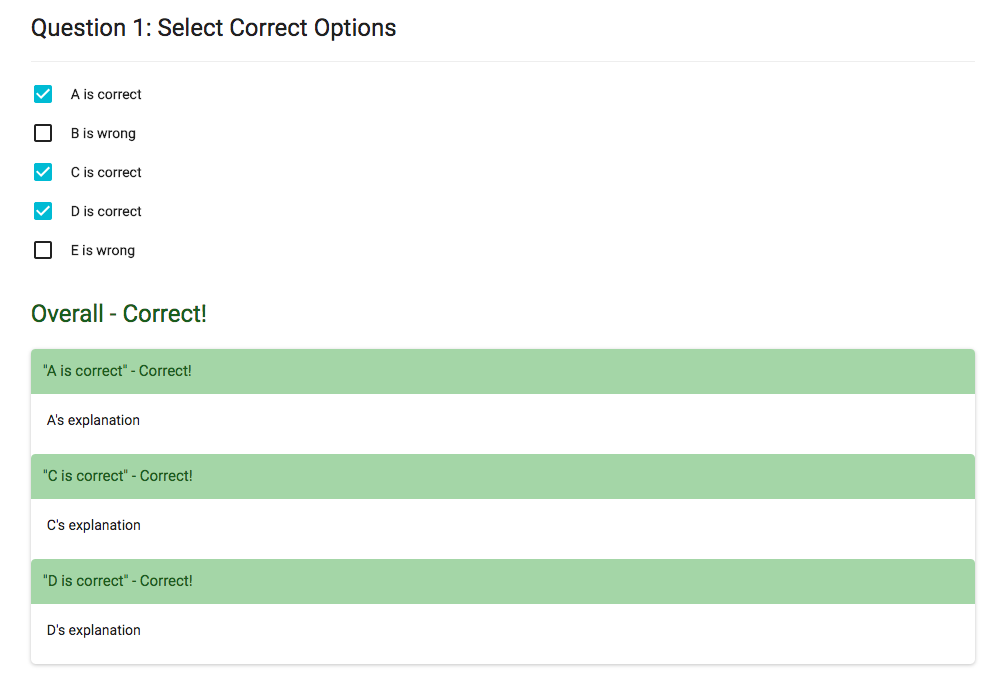Click the green "Correct!" banner for option D
The height and width of the screenshot is (680, 1006).
(501, 581)
